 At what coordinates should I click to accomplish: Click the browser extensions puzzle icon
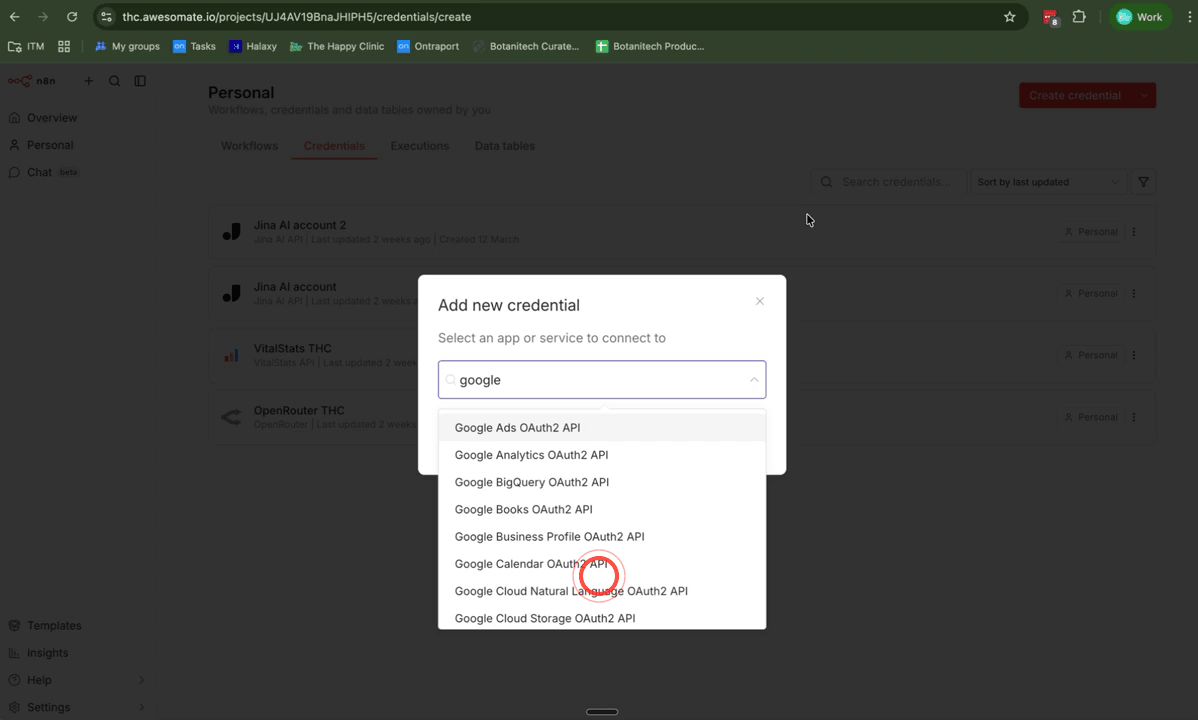coord(1081,17)
